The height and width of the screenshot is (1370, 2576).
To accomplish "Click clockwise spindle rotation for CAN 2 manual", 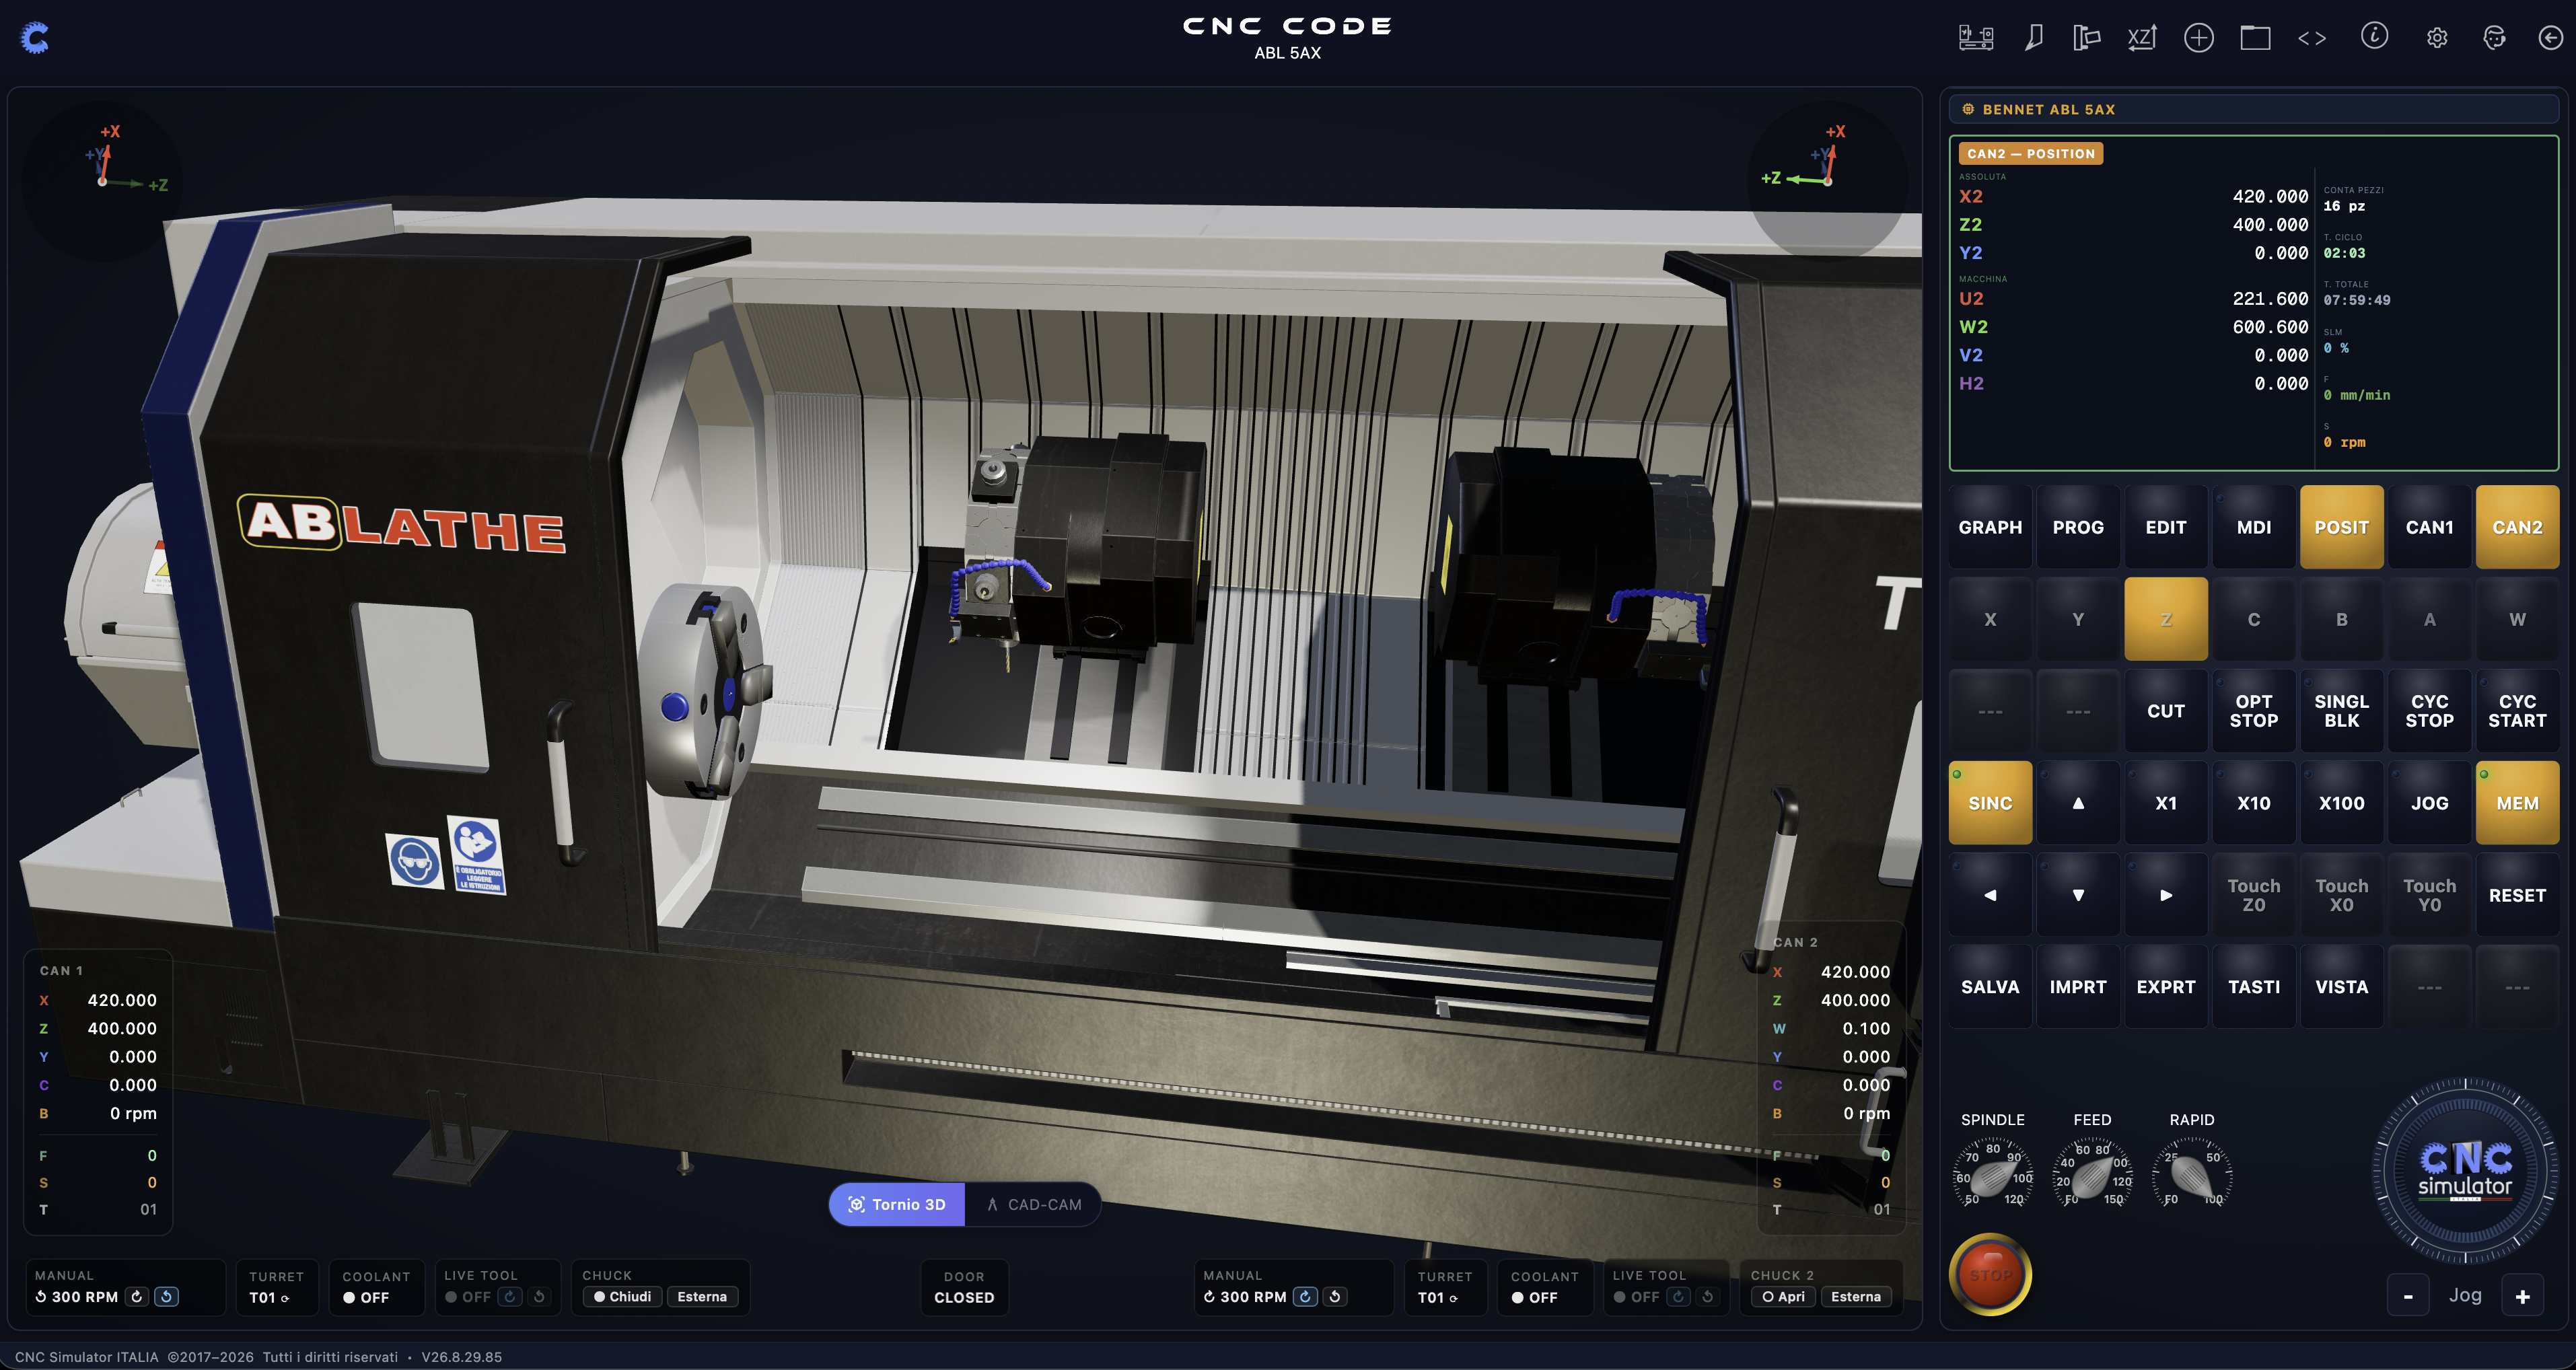I will (1305, 1296).
